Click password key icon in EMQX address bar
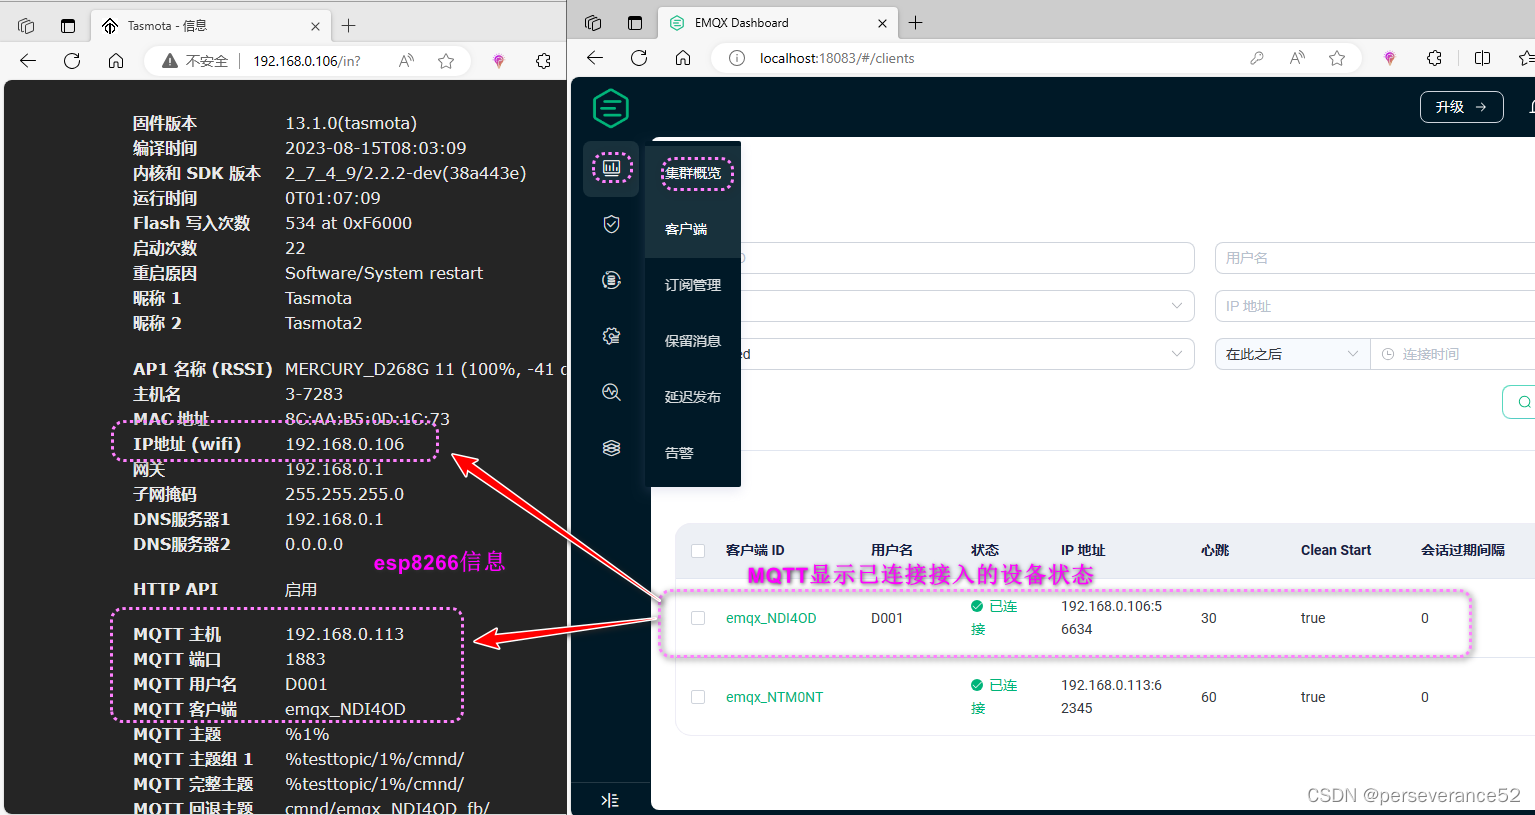This screenshot has height=815, width=1535. pos(1257,58)
